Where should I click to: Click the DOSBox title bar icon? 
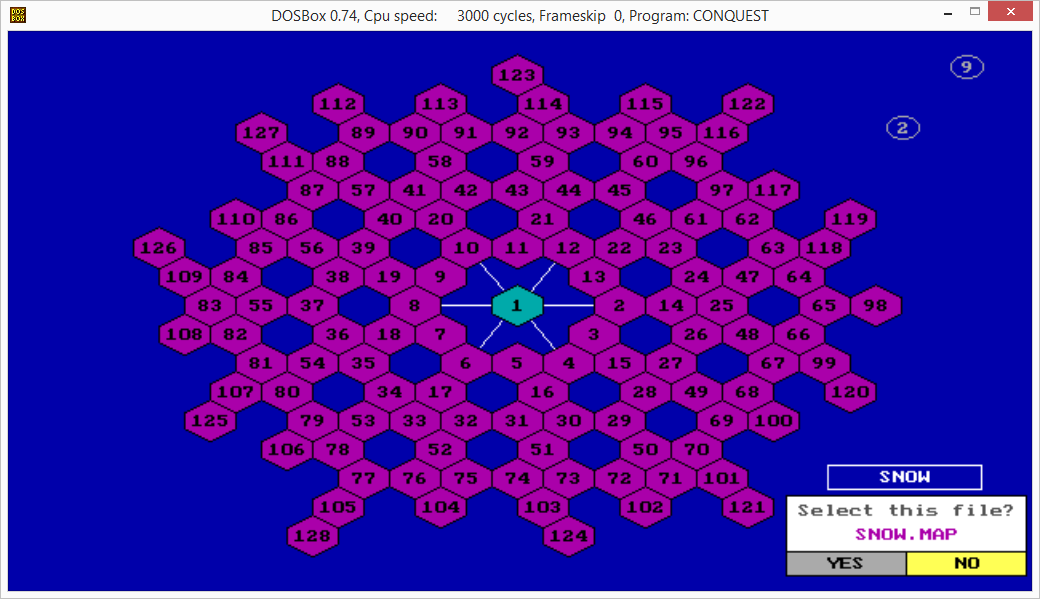(18, 15)
